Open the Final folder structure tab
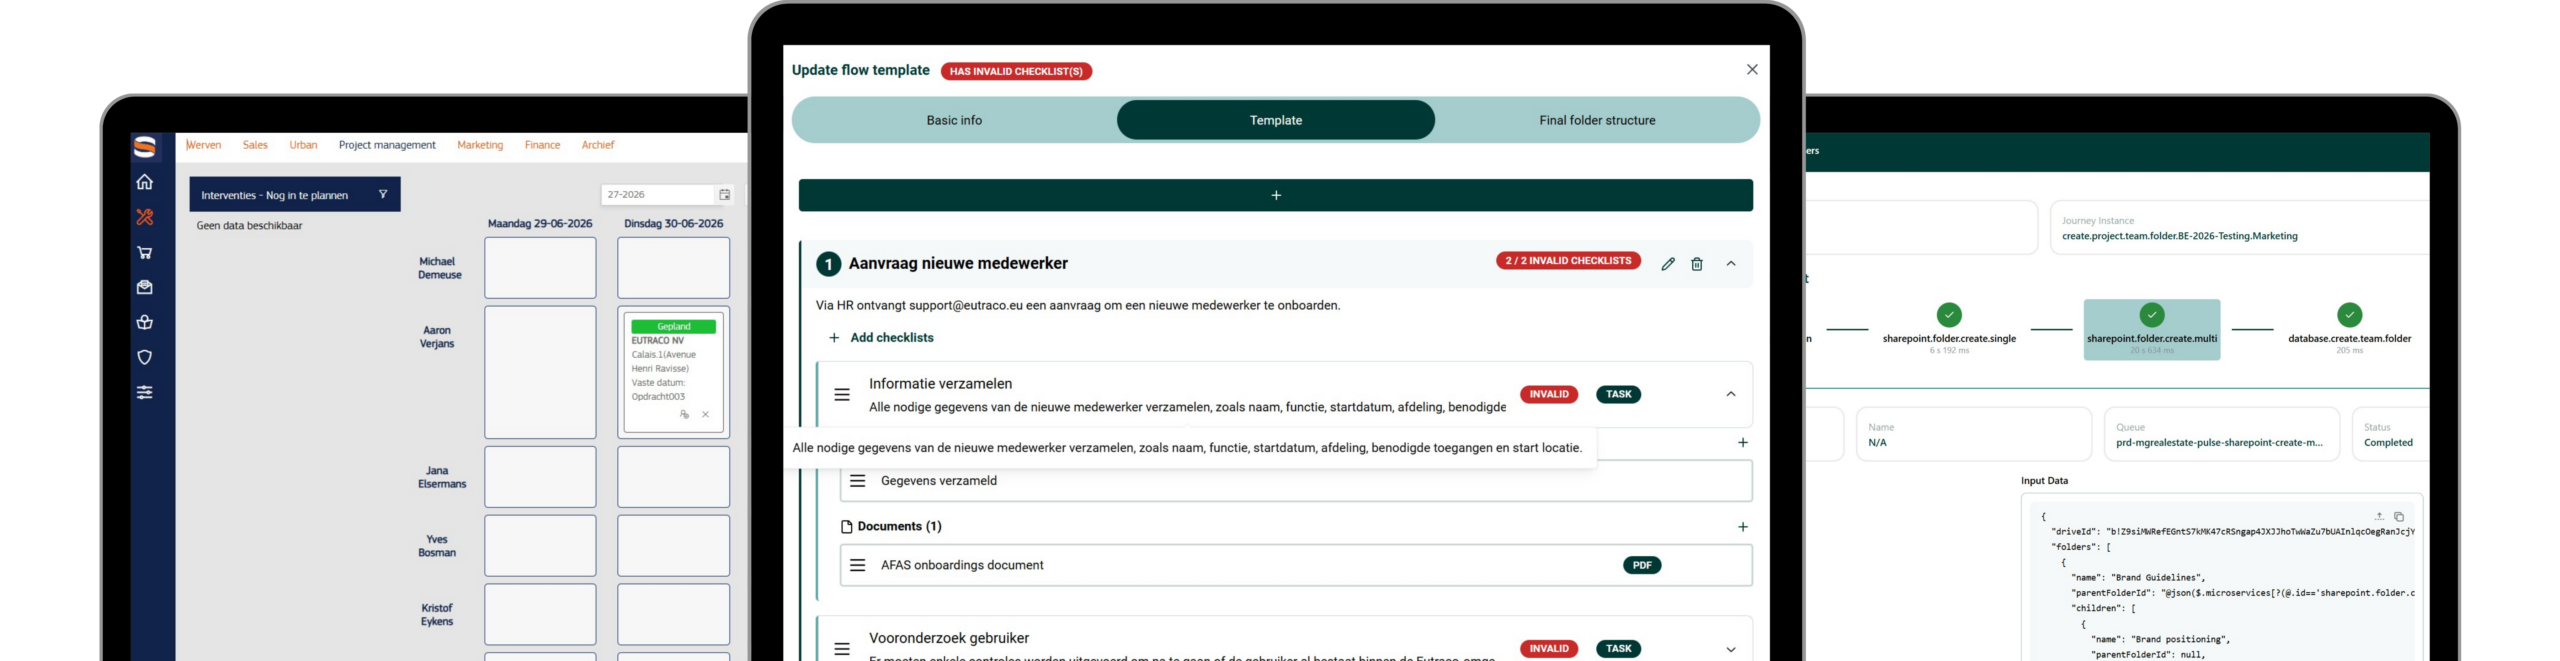This screenshot has width=2560, height=661. click(1597, 120)
